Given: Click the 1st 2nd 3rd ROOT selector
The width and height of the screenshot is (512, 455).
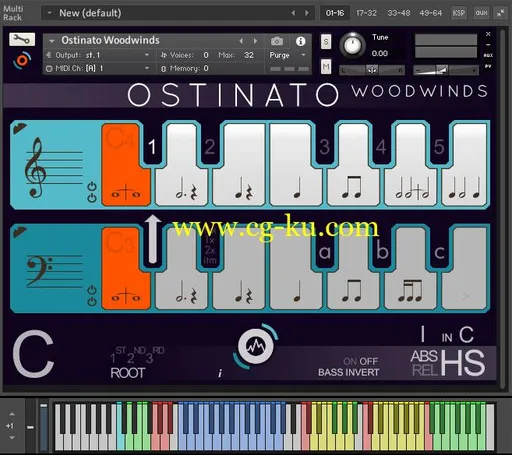Looking at the screenshot, I should tap(137, 363).
